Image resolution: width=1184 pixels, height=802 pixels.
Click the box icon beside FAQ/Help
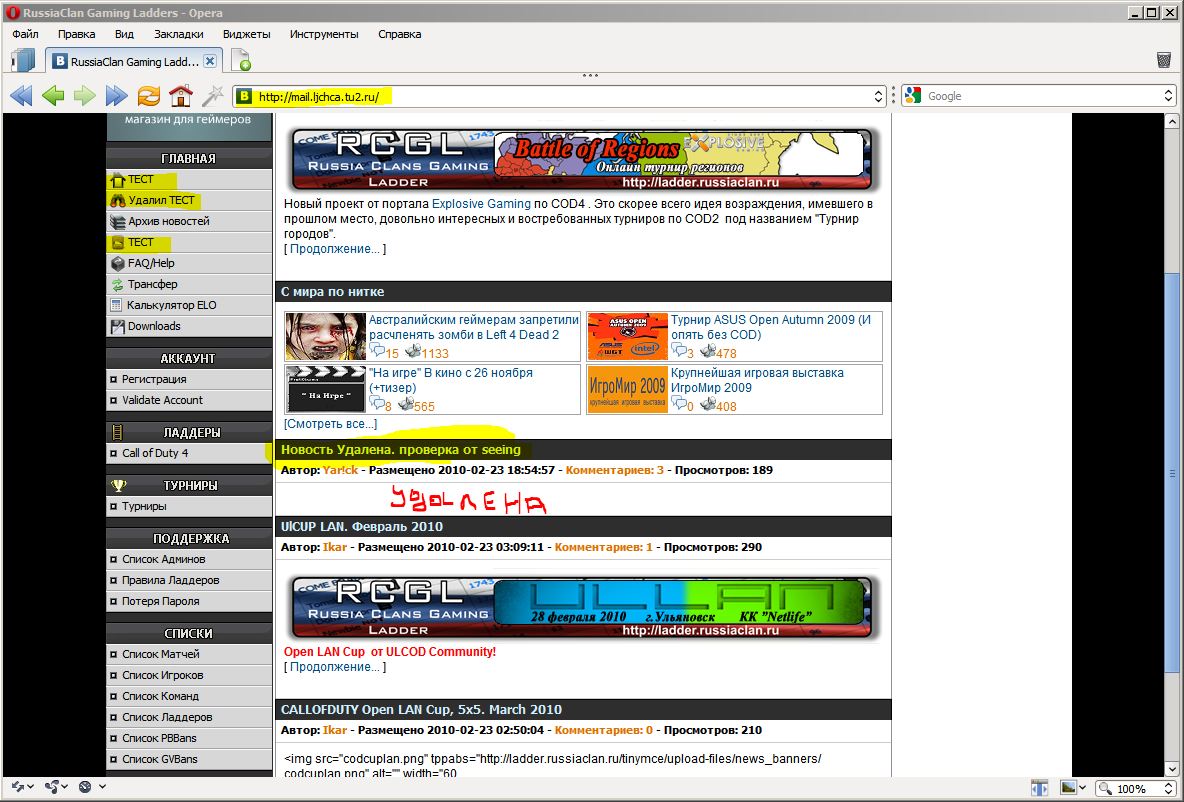pyautogui.click(x=117, y=264)
